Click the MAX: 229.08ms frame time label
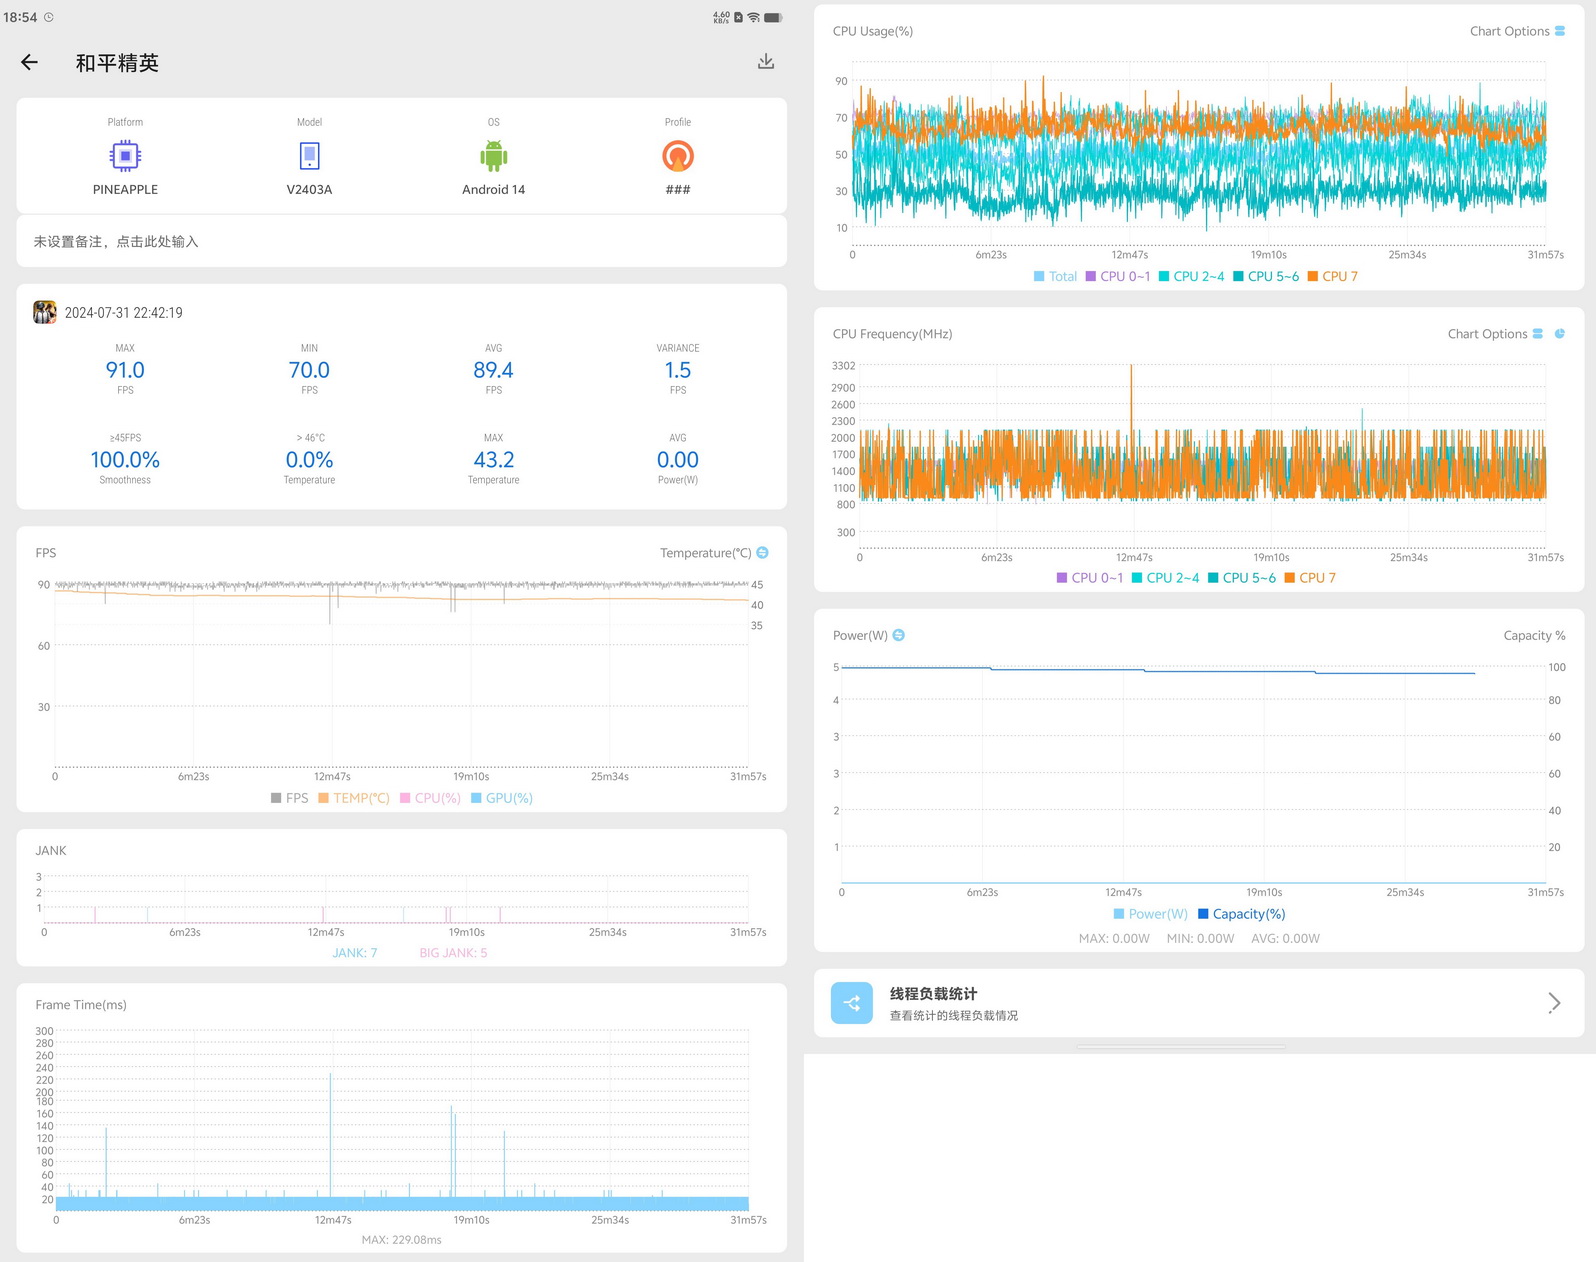Screen dimensions: 1596x1262 tap(401, 1240)
